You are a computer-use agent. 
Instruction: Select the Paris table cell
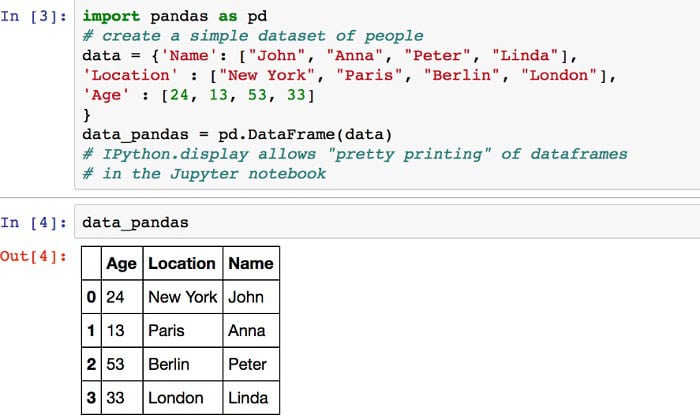(x=183, y=331)
